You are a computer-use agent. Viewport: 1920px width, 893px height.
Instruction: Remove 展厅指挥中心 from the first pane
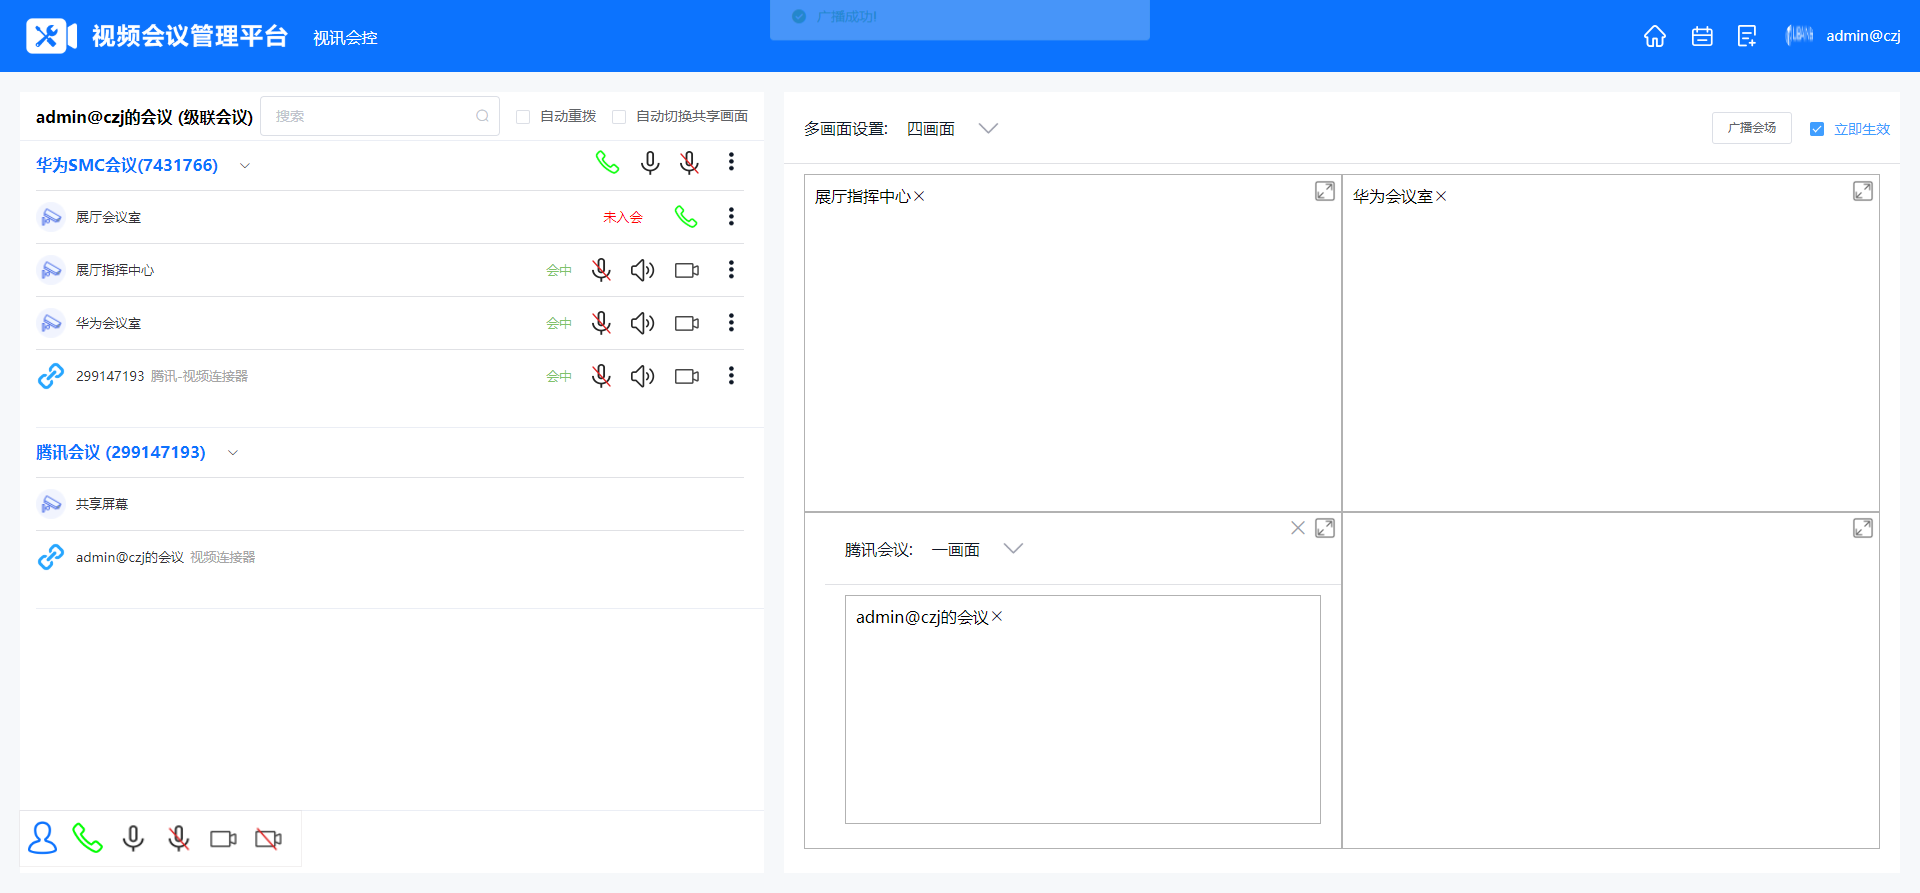(x=919, y=197)
